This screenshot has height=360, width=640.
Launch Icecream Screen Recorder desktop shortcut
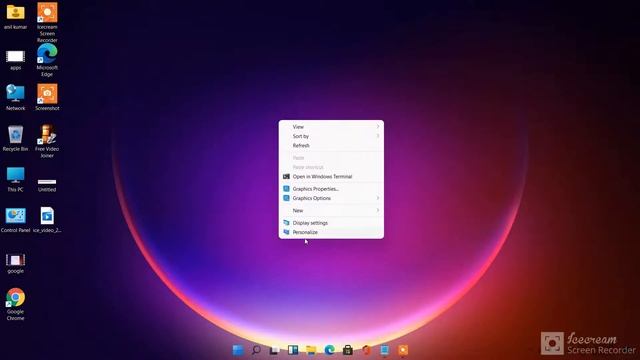click(x=47, y=22)
